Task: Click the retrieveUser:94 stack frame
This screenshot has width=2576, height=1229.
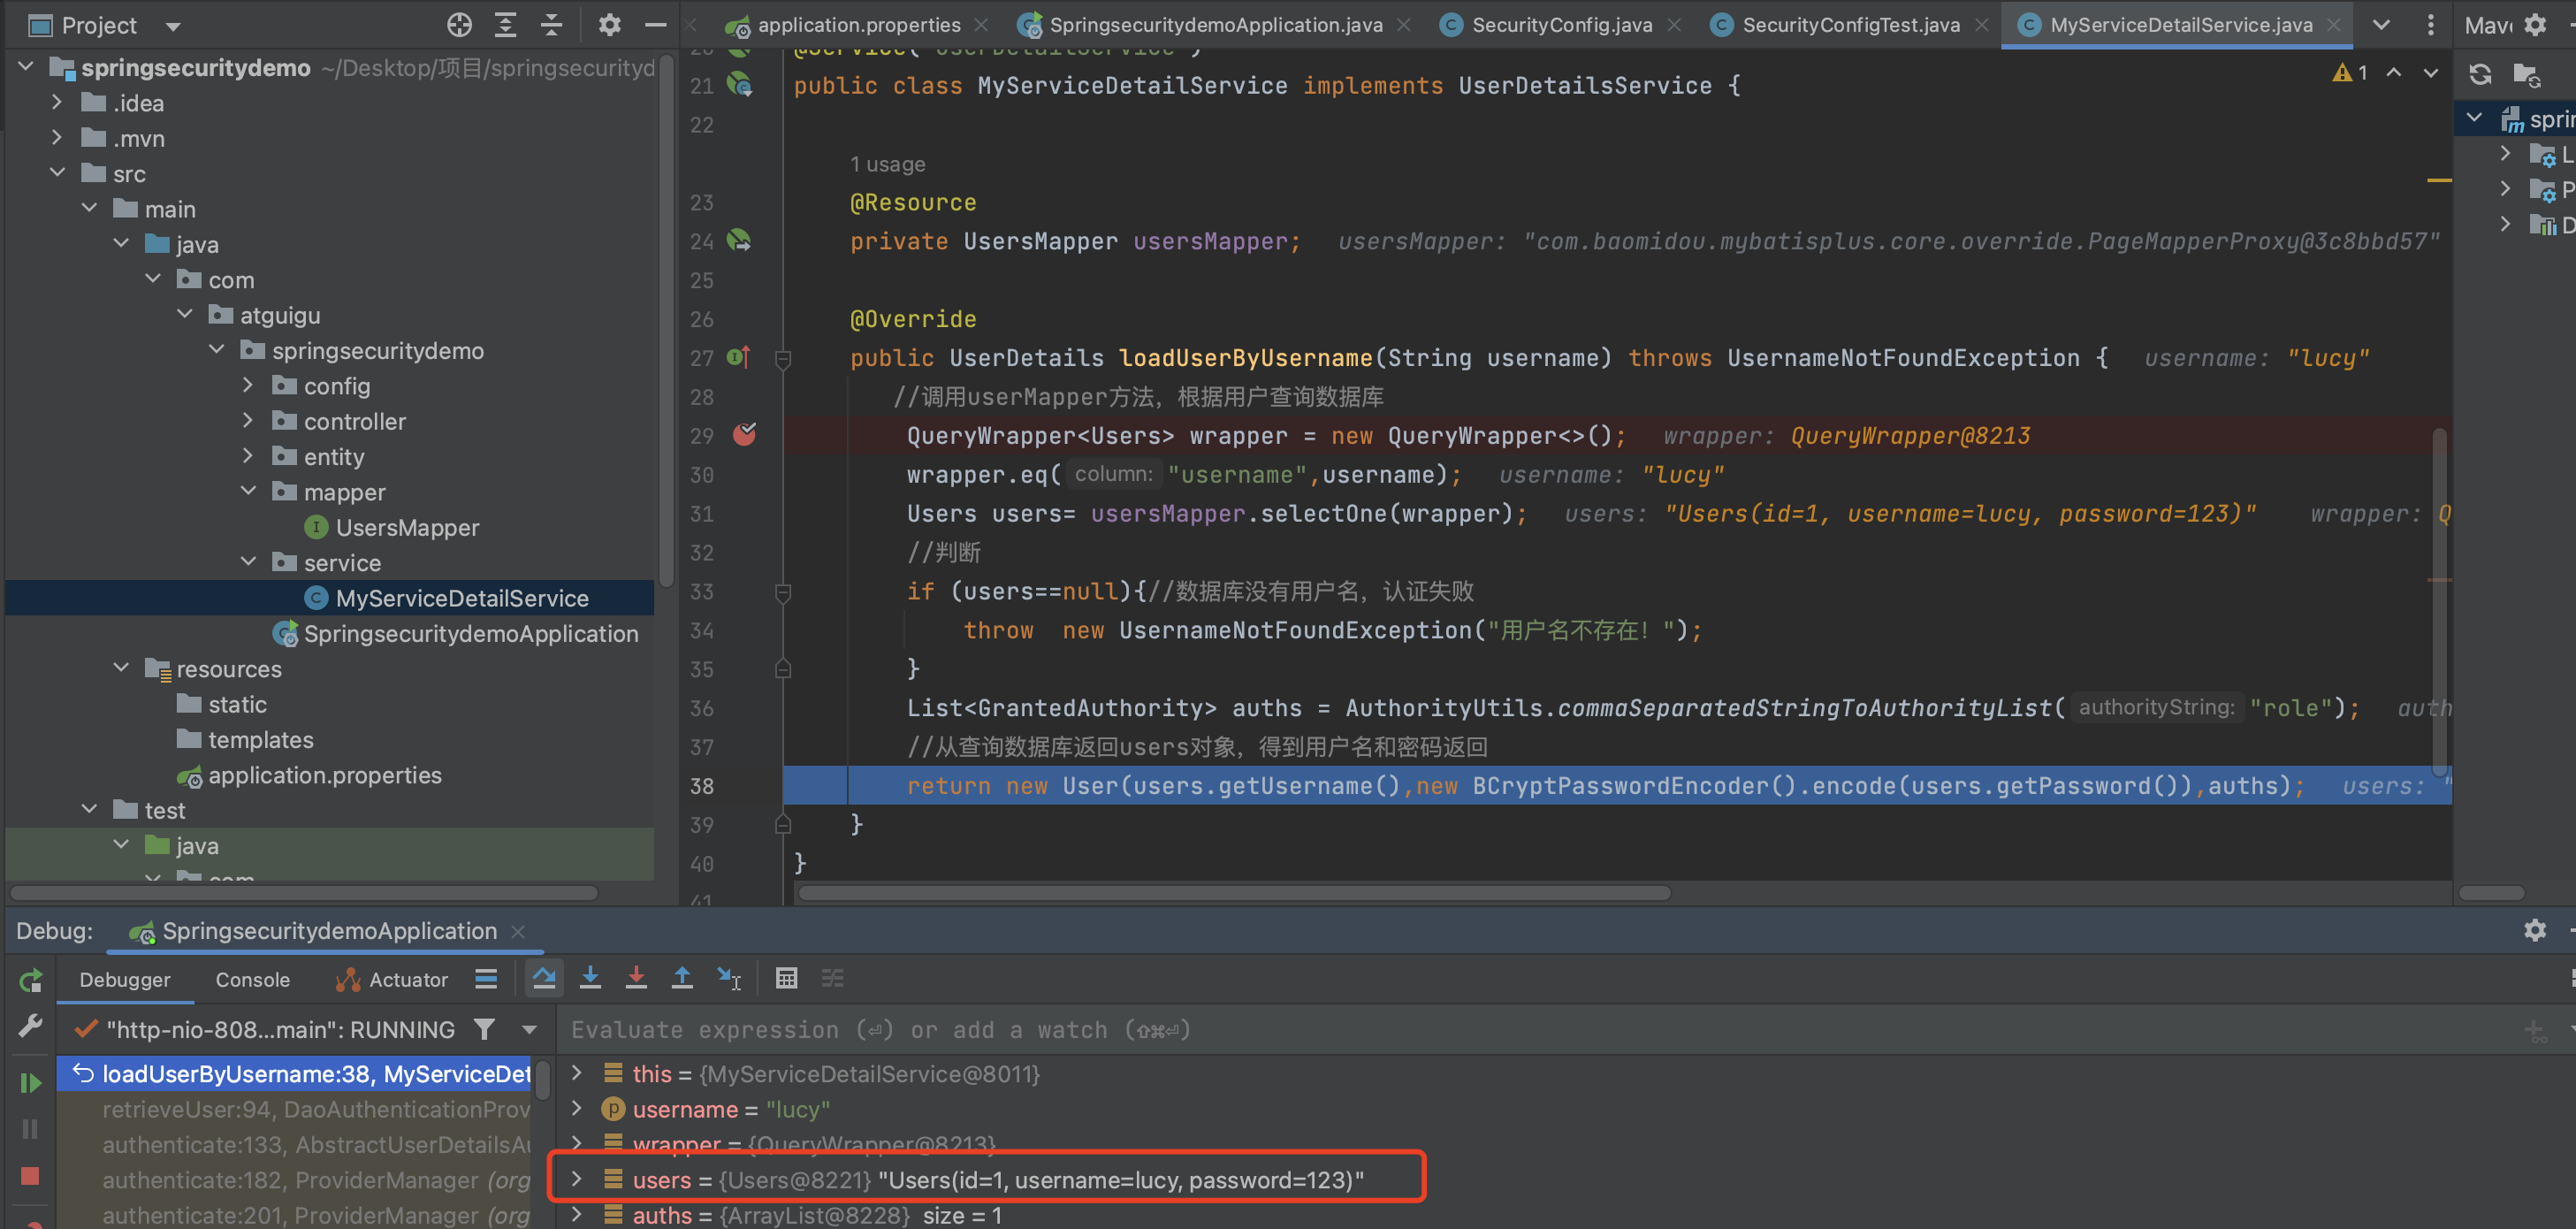Action: [x=315, y=1109]
